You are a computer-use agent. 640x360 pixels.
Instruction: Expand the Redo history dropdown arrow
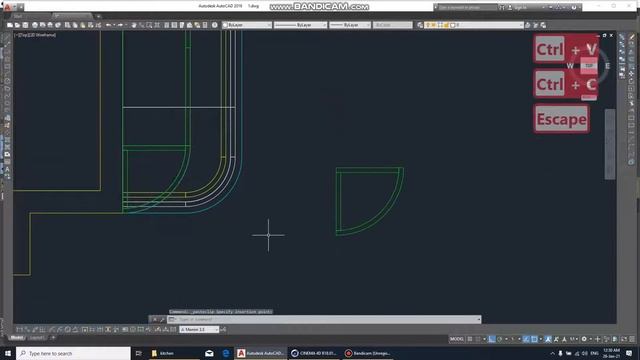125,25
